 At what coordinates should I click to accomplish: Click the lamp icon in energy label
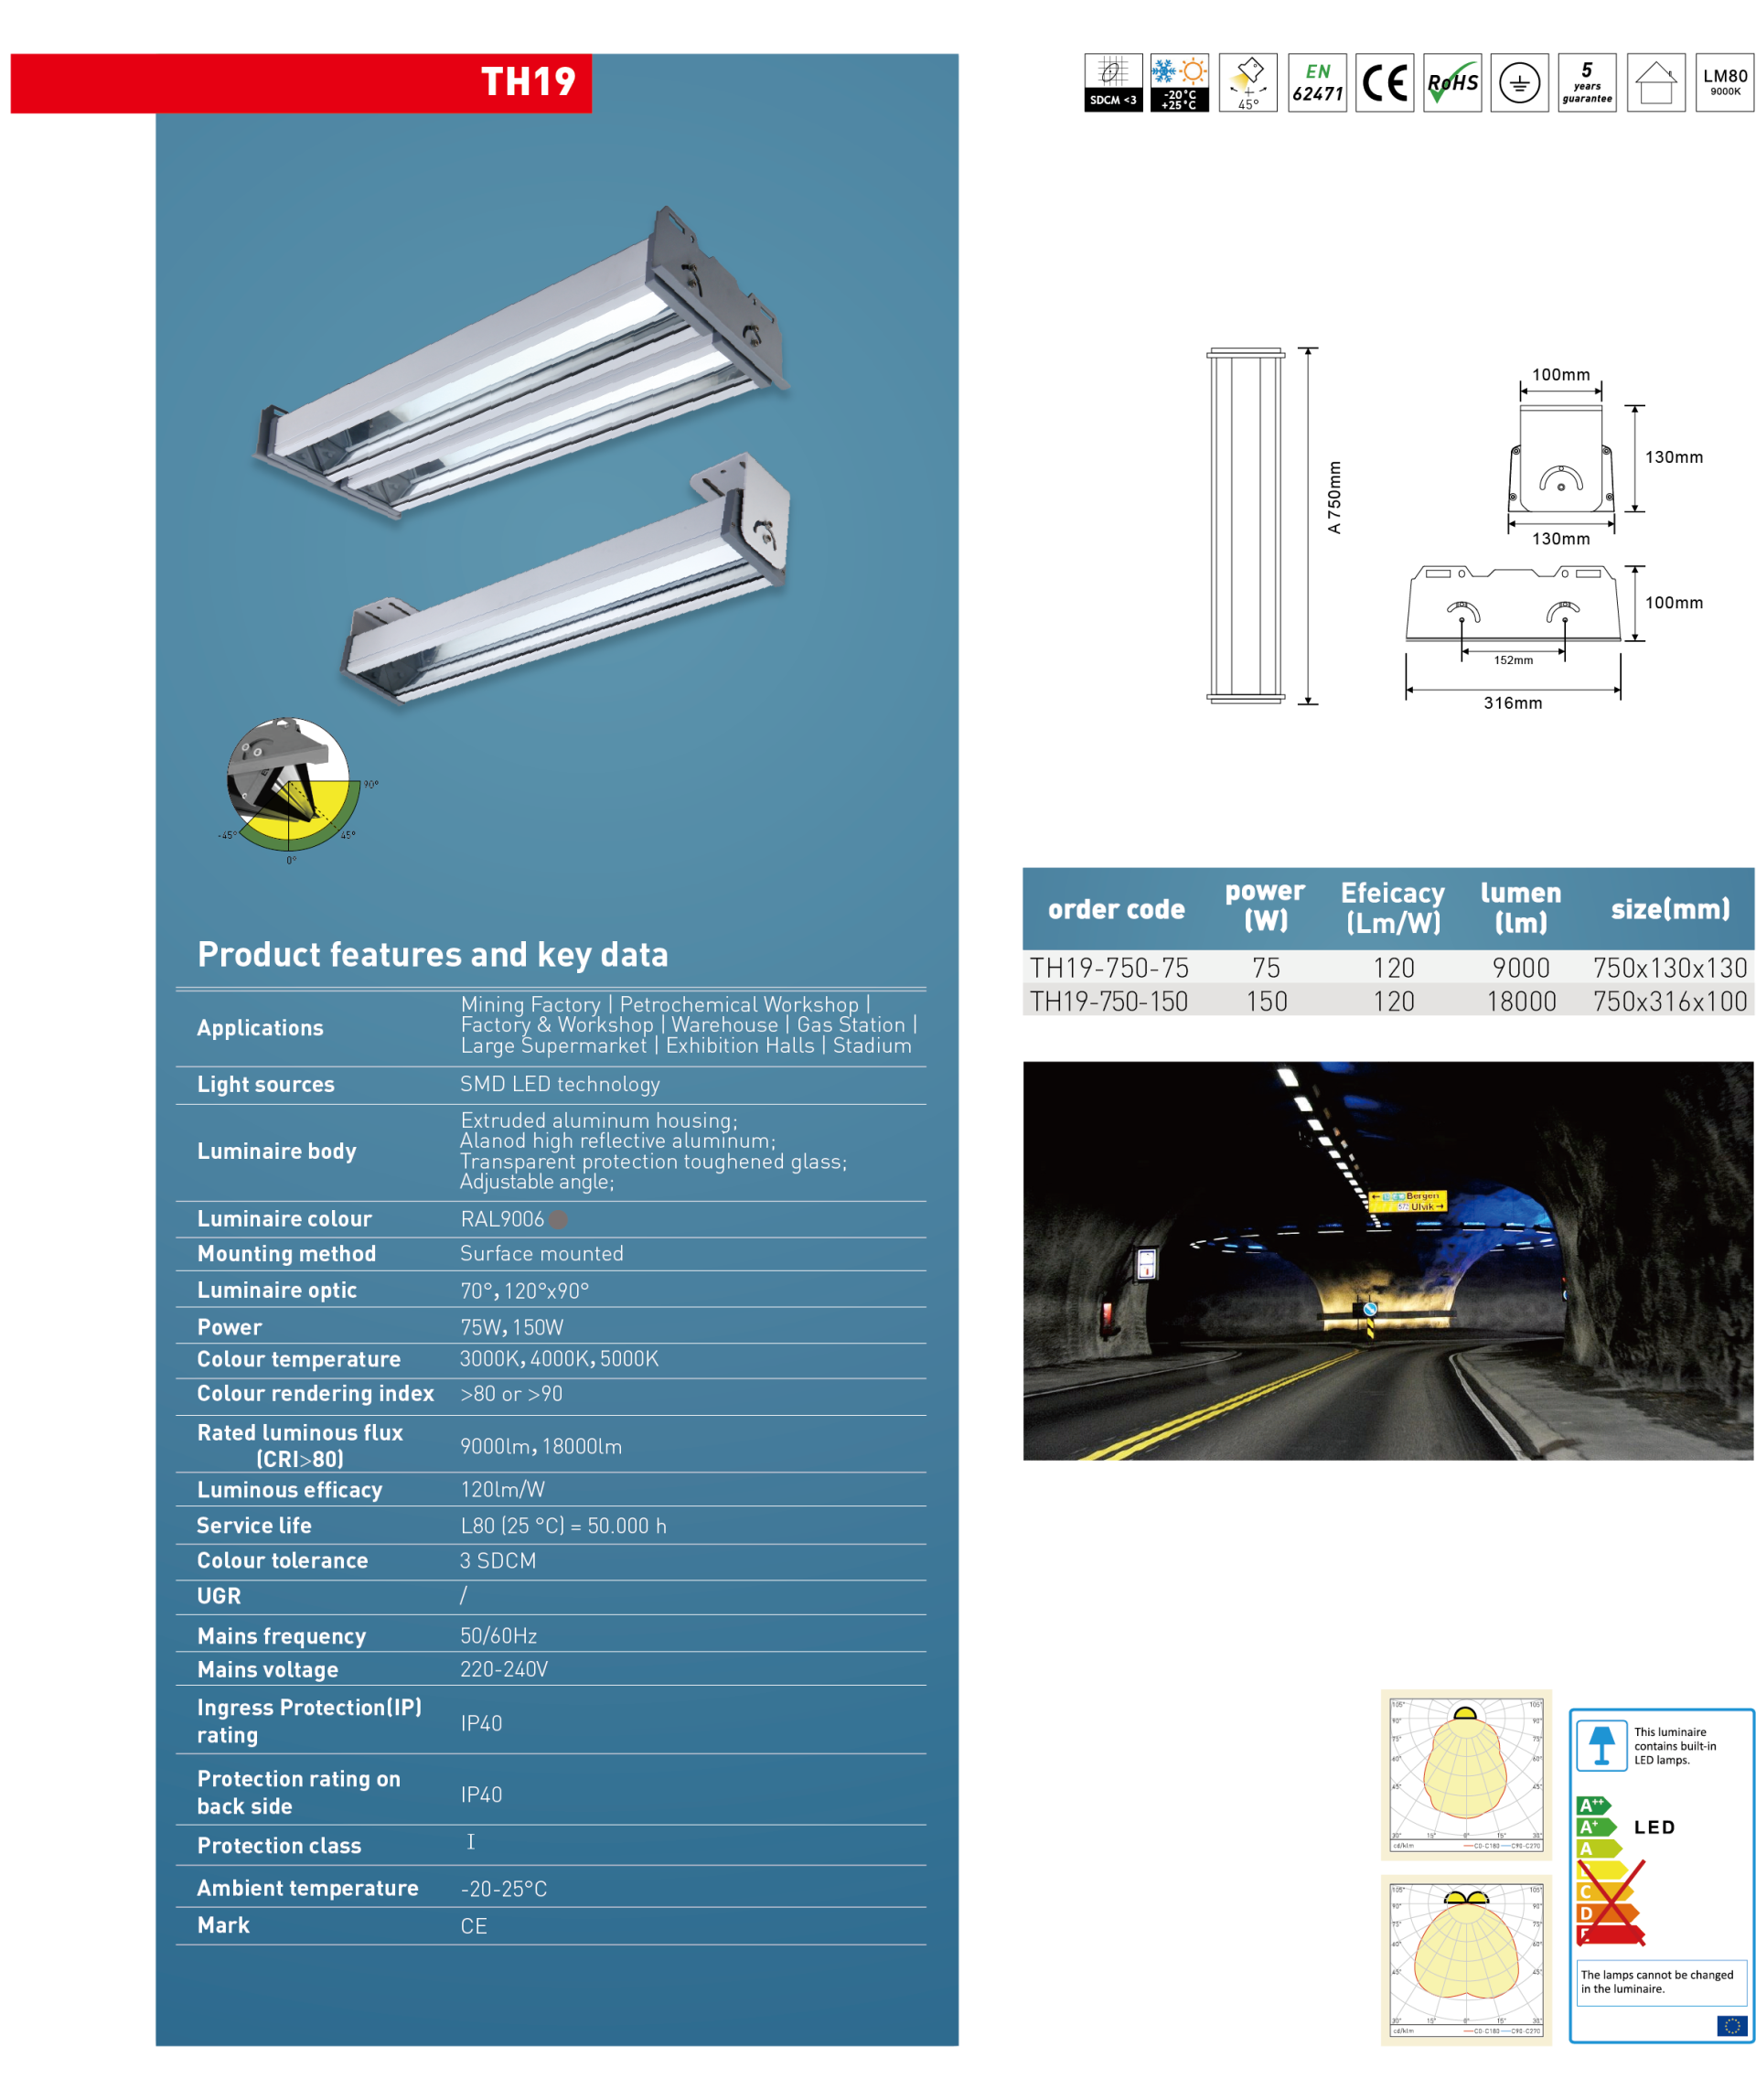[1601, 1745]
